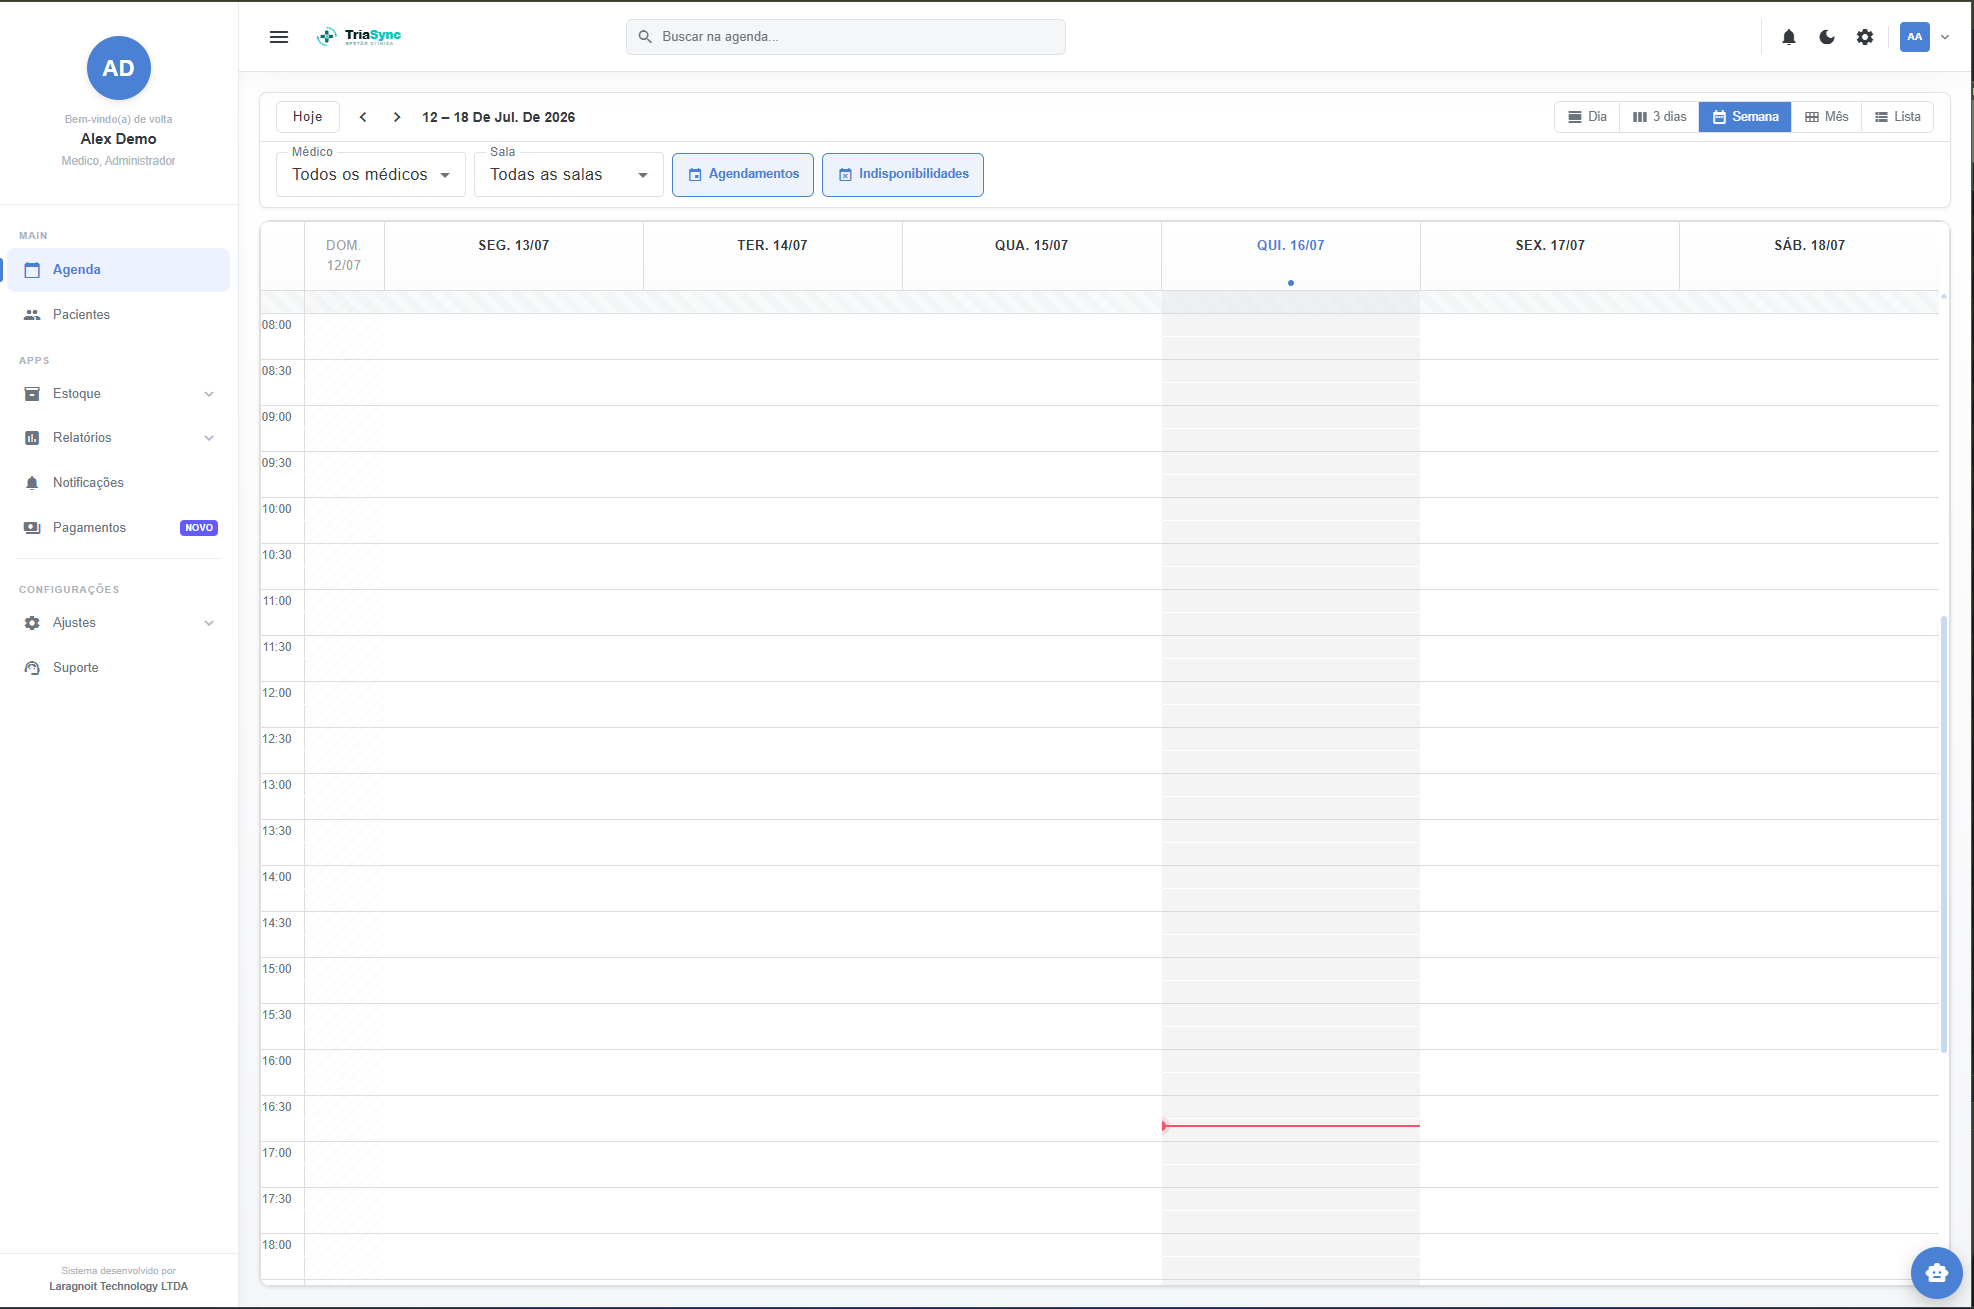Viewport: 1974px width, 1309px height.
Task: Open the chatbot assistant floating button
Action: (x=1937, y=1273)
